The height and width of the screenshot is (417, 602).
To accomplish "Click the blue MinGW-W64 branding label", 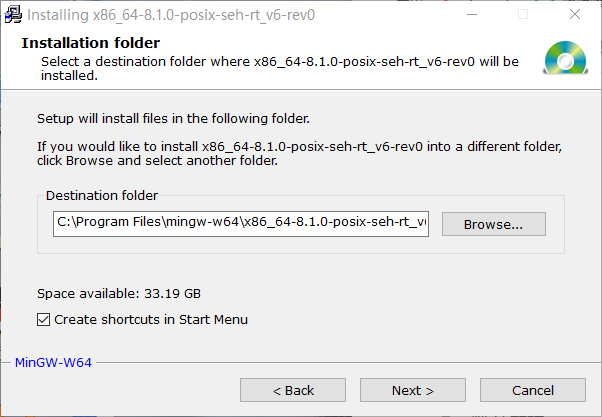I will 54,362.
